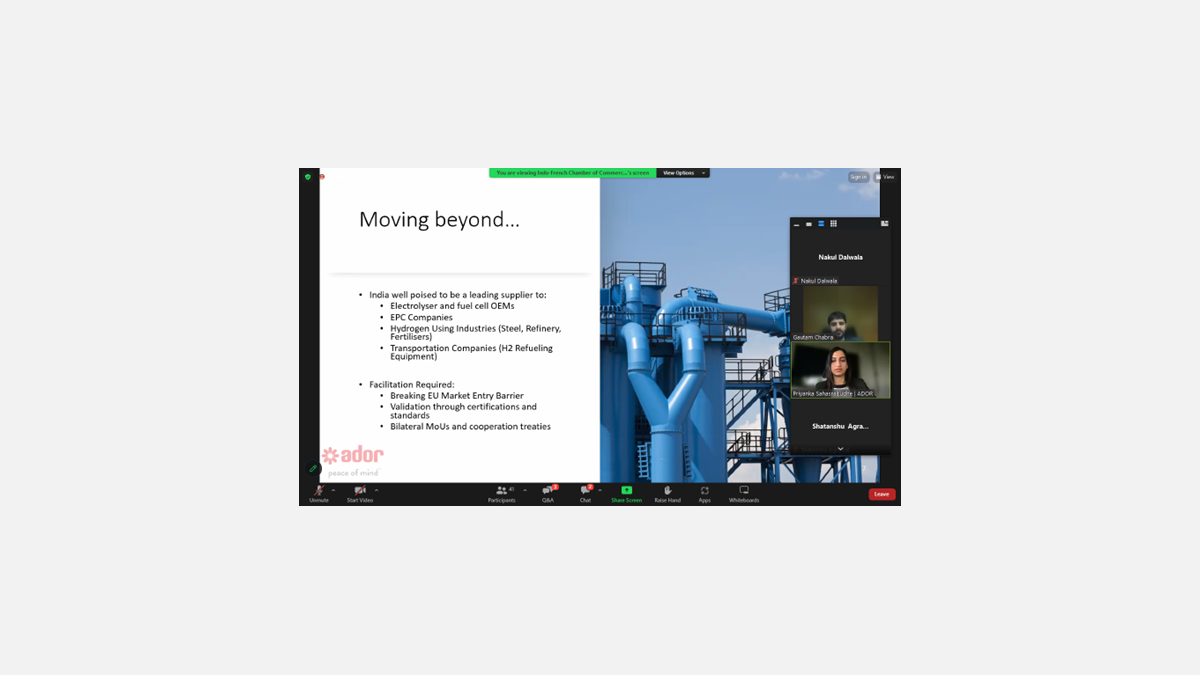The width and height of the screenshot is (1200, 675).
Task: Open the Q&A panel
Action: pos(548,492)
